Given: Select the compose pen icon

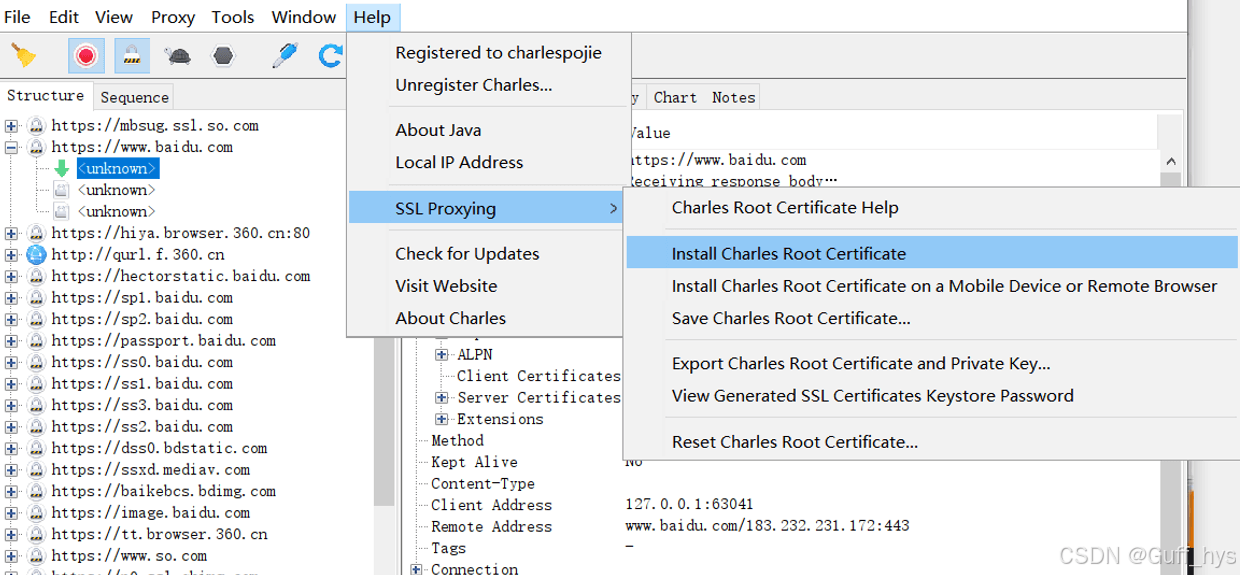Looking at the screenshot, I should point(285,55).
